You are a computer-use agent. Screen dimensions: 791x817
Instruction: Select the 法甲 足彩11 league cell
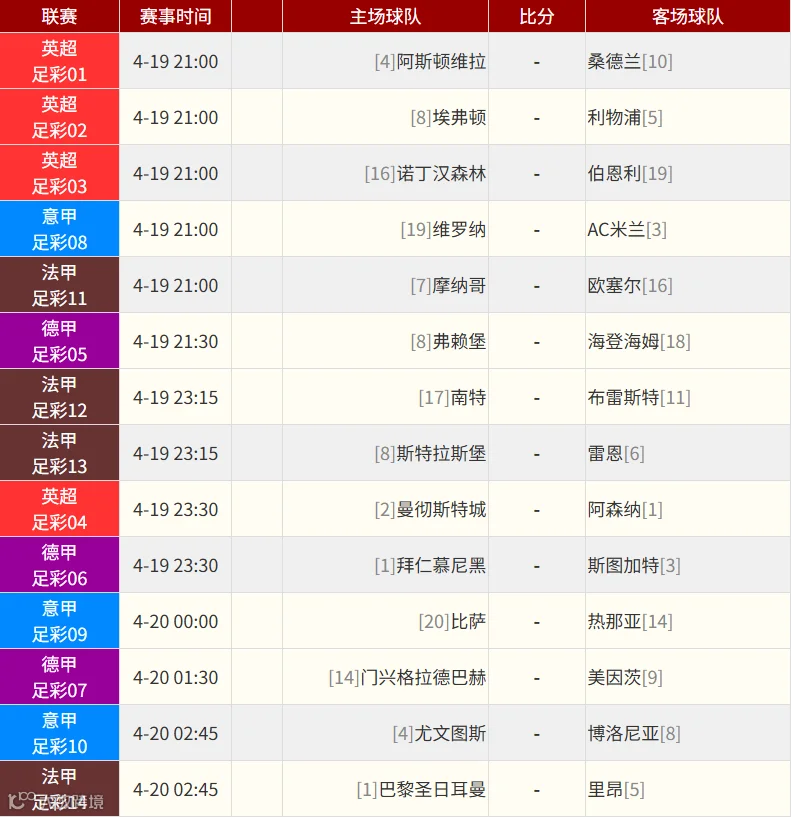point(59,285)
